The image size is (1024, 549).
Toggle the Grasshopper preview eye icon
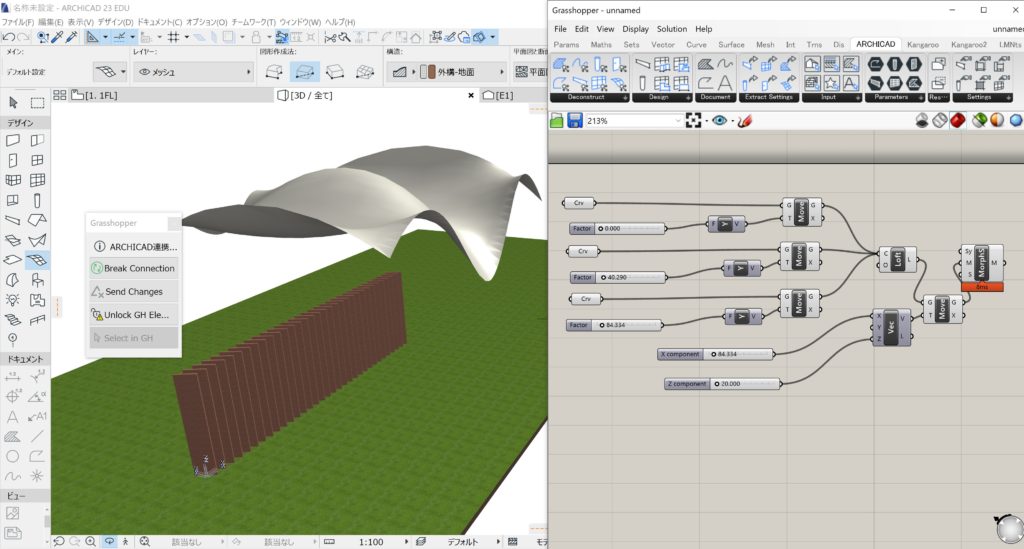[x=720, y=121]
